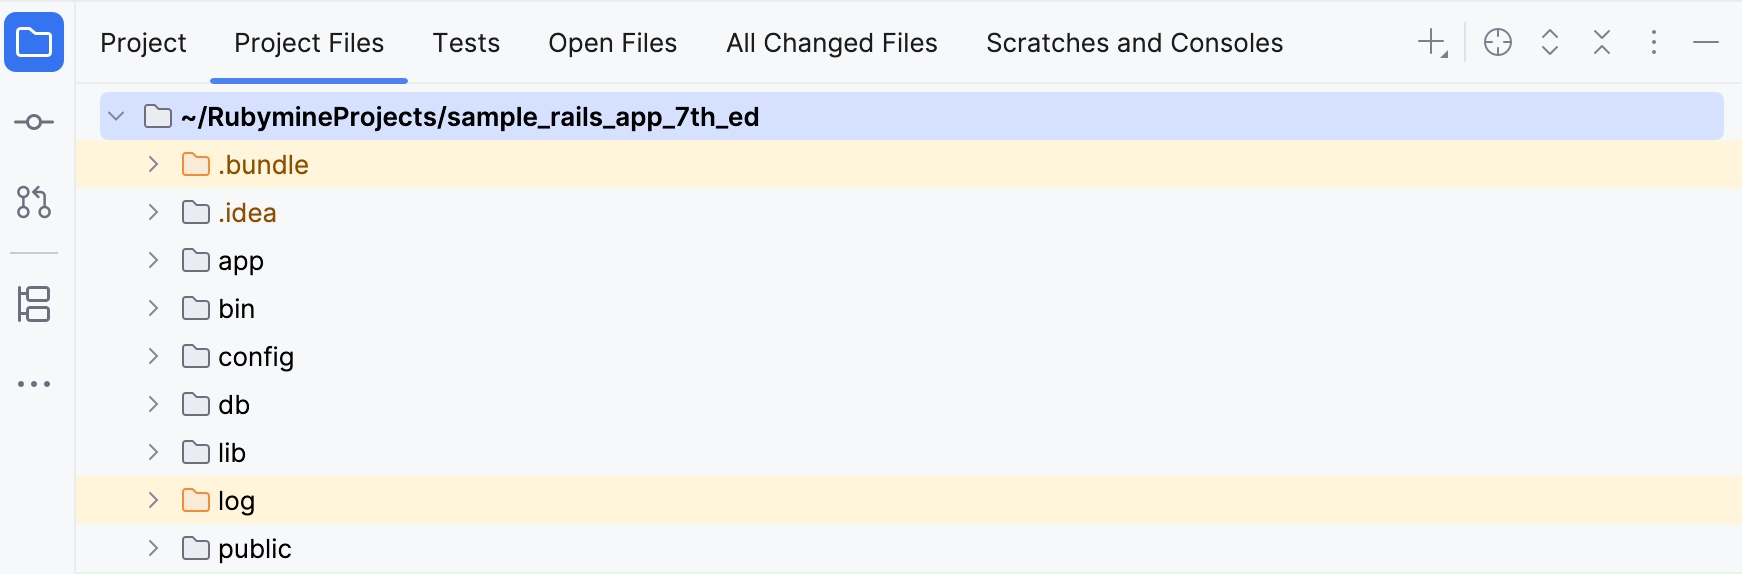
Task: Open the Structure tool window icon
Action: click(34, 304)
